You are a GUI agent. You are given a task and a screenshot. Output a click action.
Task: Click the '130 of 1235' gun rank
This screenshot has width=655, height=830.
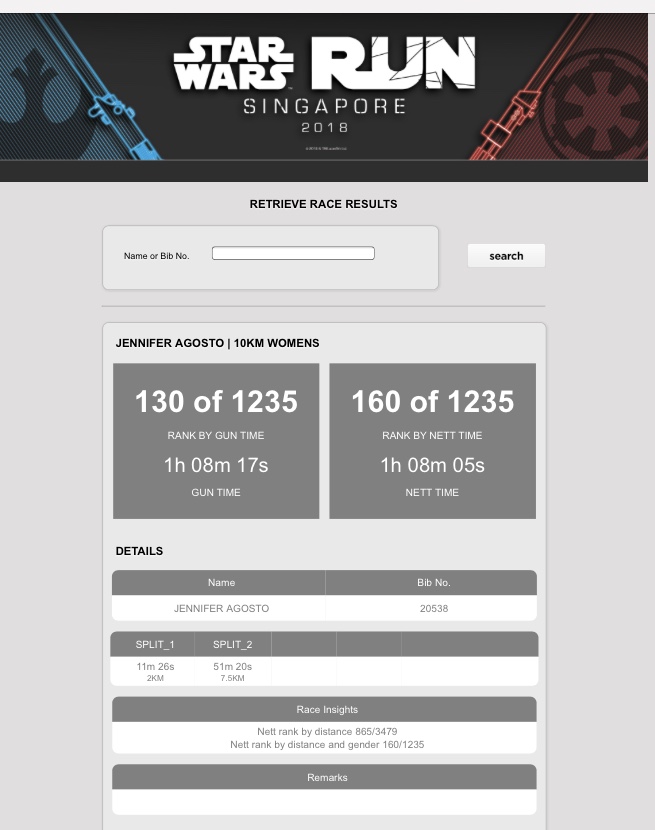point(216,401)
